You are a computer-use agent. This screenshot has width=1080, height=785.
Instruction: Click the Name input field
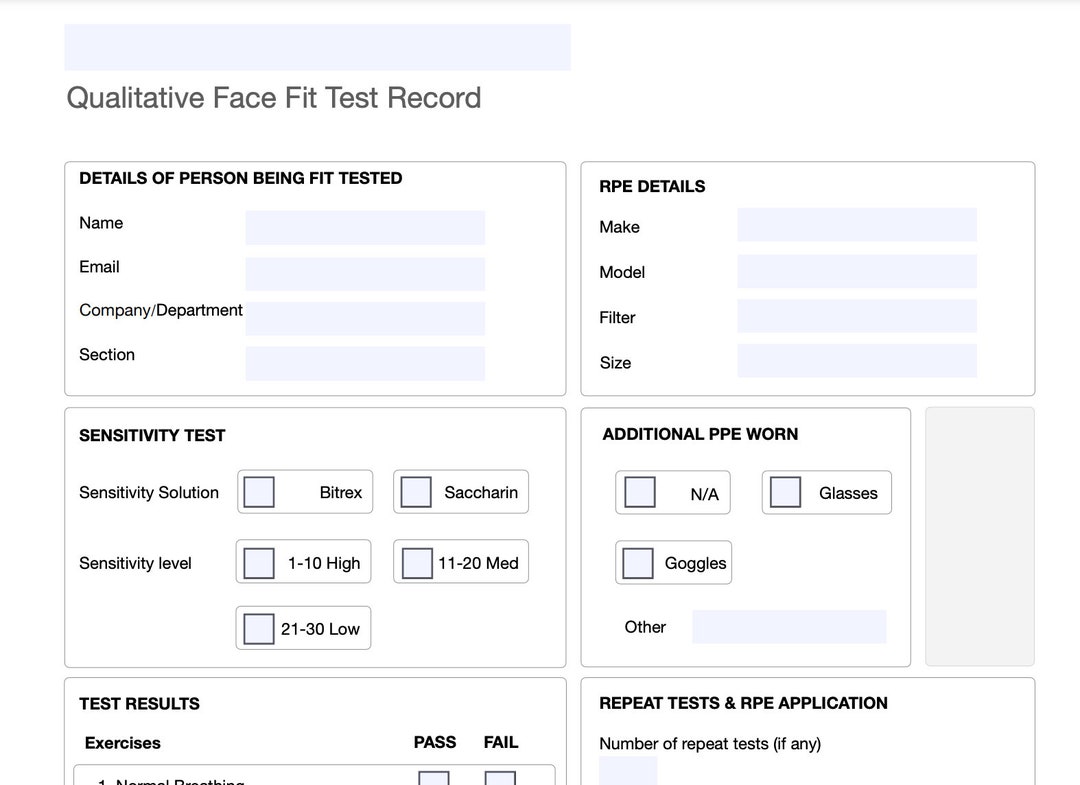364,227
